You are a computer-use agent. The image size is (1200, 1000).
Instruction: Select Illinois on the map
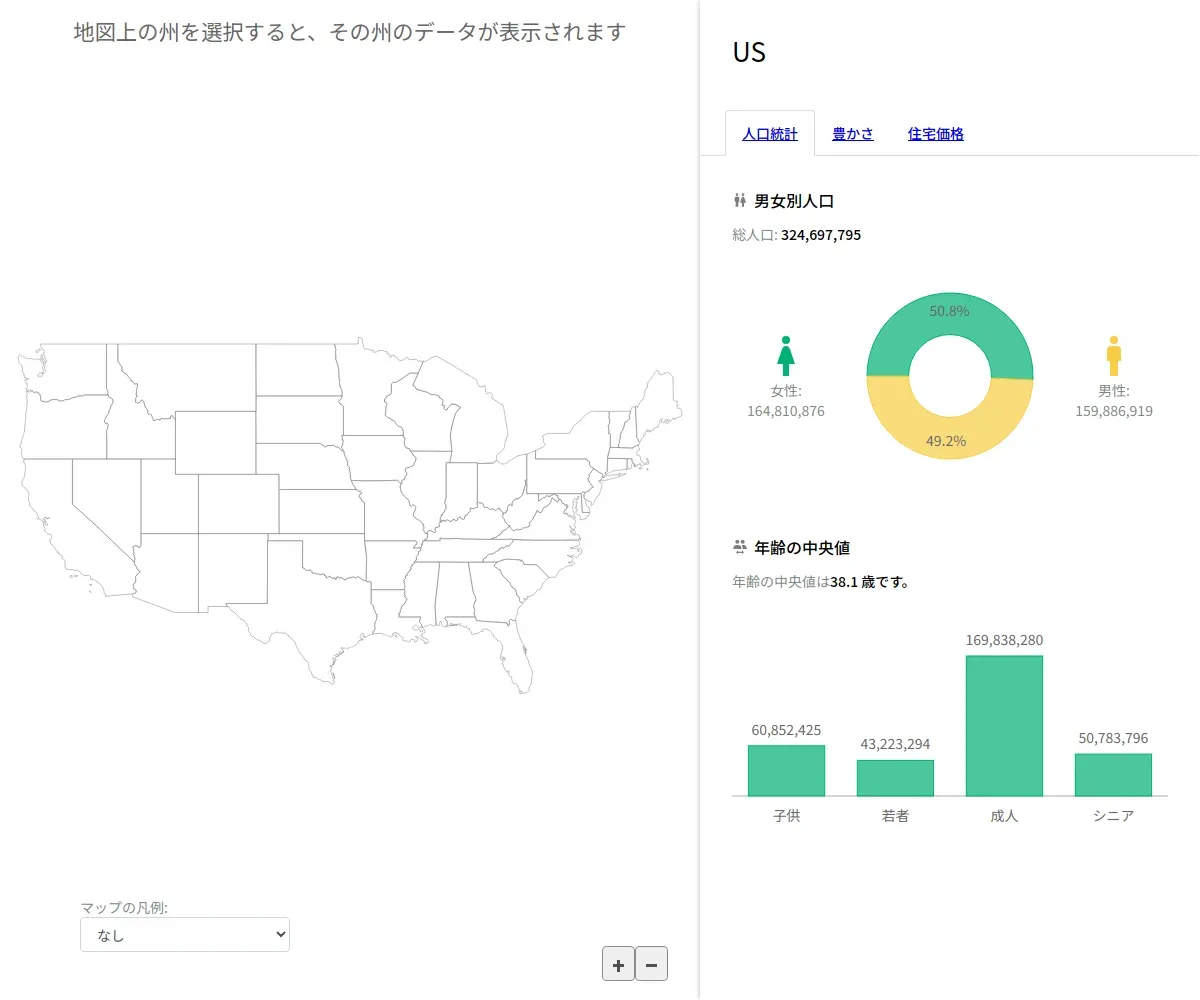(x=427, y=490)
